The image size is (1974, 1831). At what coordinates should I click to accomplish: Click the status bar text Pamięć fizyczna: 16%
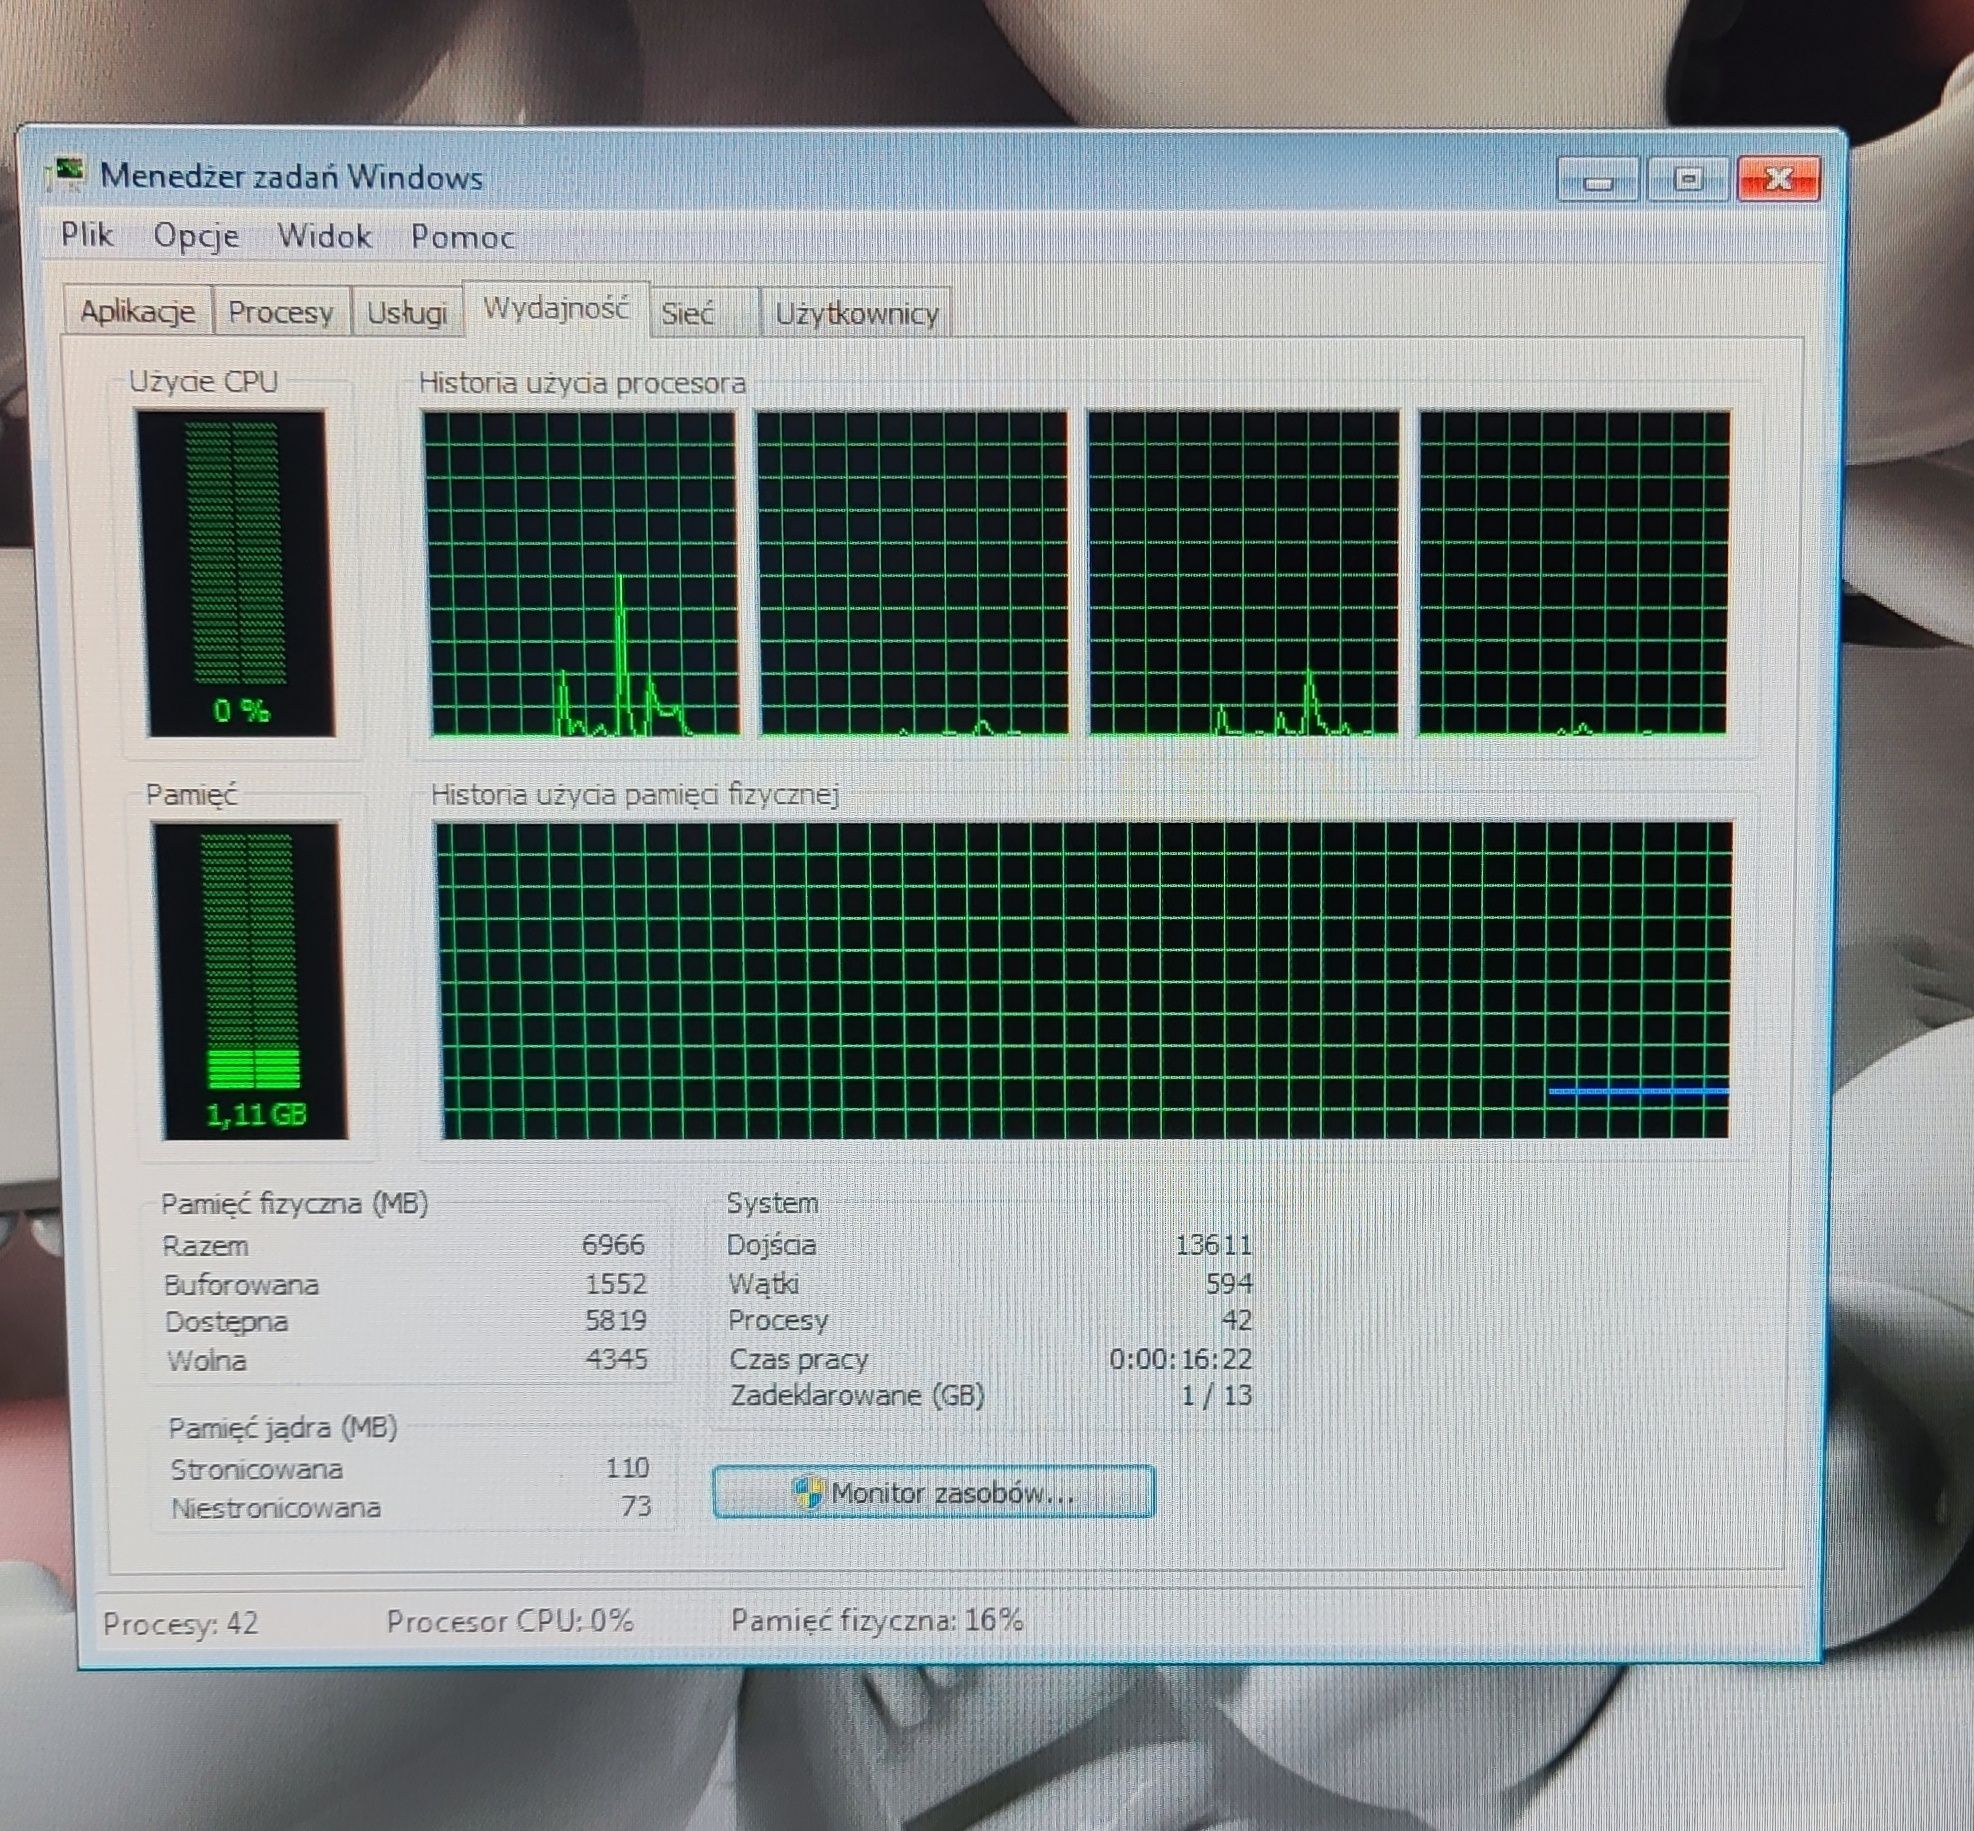pyautogui.click(x=877, y=1620)
